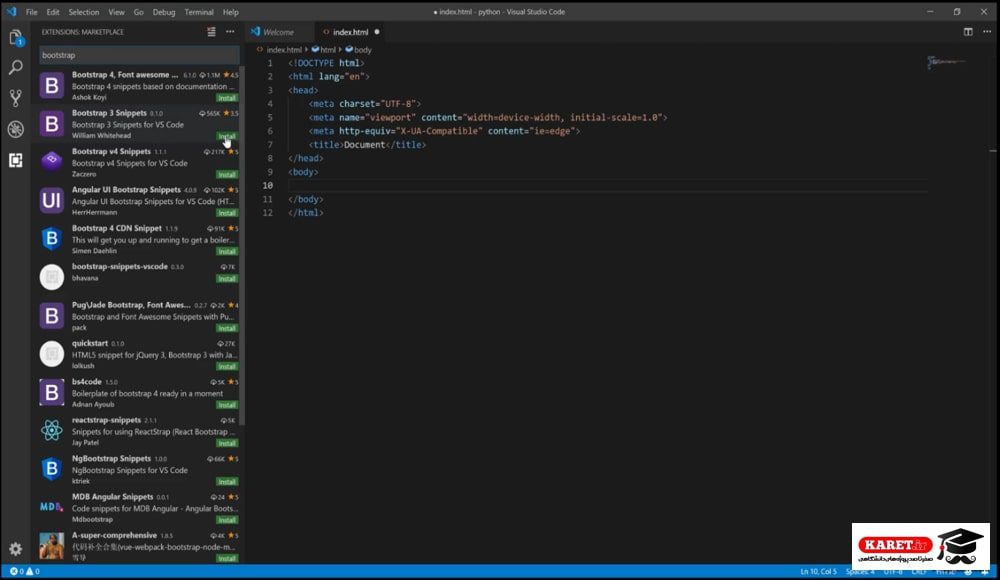The width and height of the screenshot is (1000, 580).
Task: Install NgBootstrap Snippets extension
Action: [x=227, y=481]
